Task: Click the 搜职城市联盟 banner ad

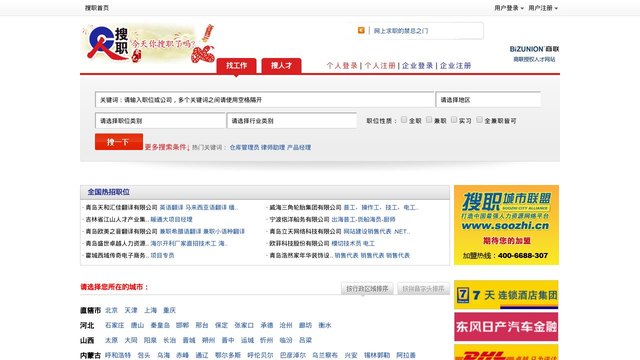Action: point(506,225)
